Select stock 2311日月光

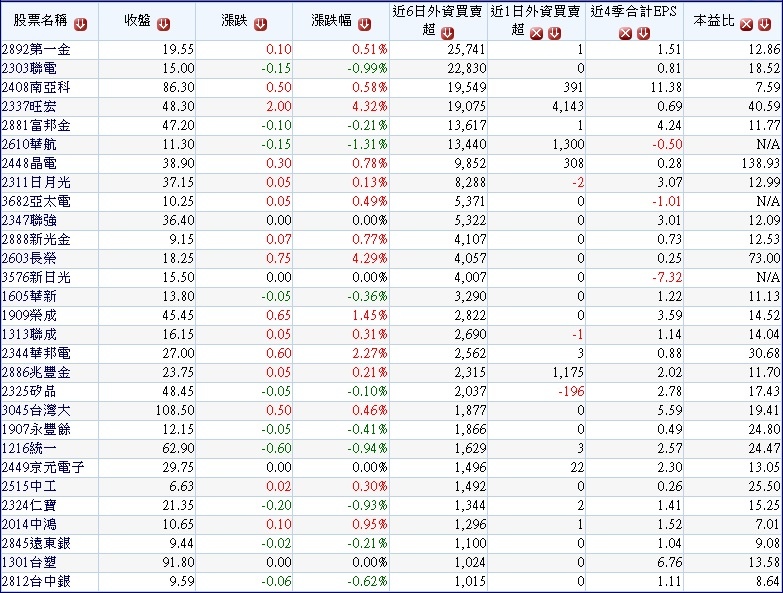(x=36, y=182)
